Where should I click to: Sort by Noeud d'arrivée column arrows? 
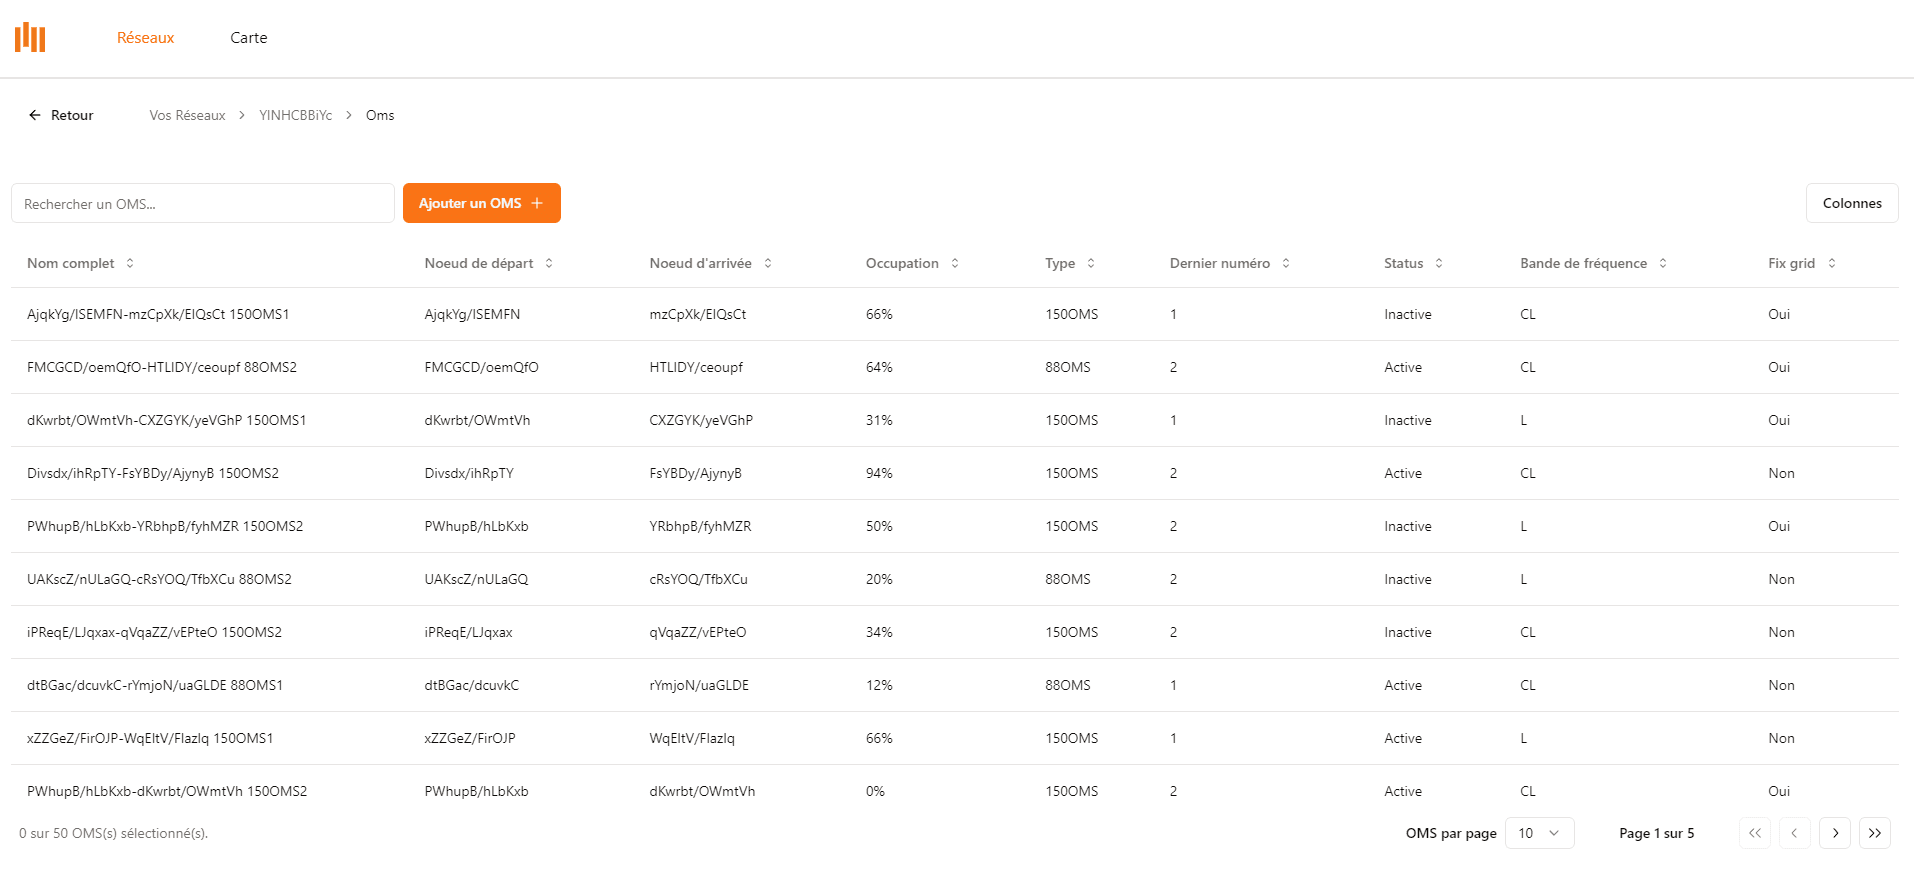[768, 263]
